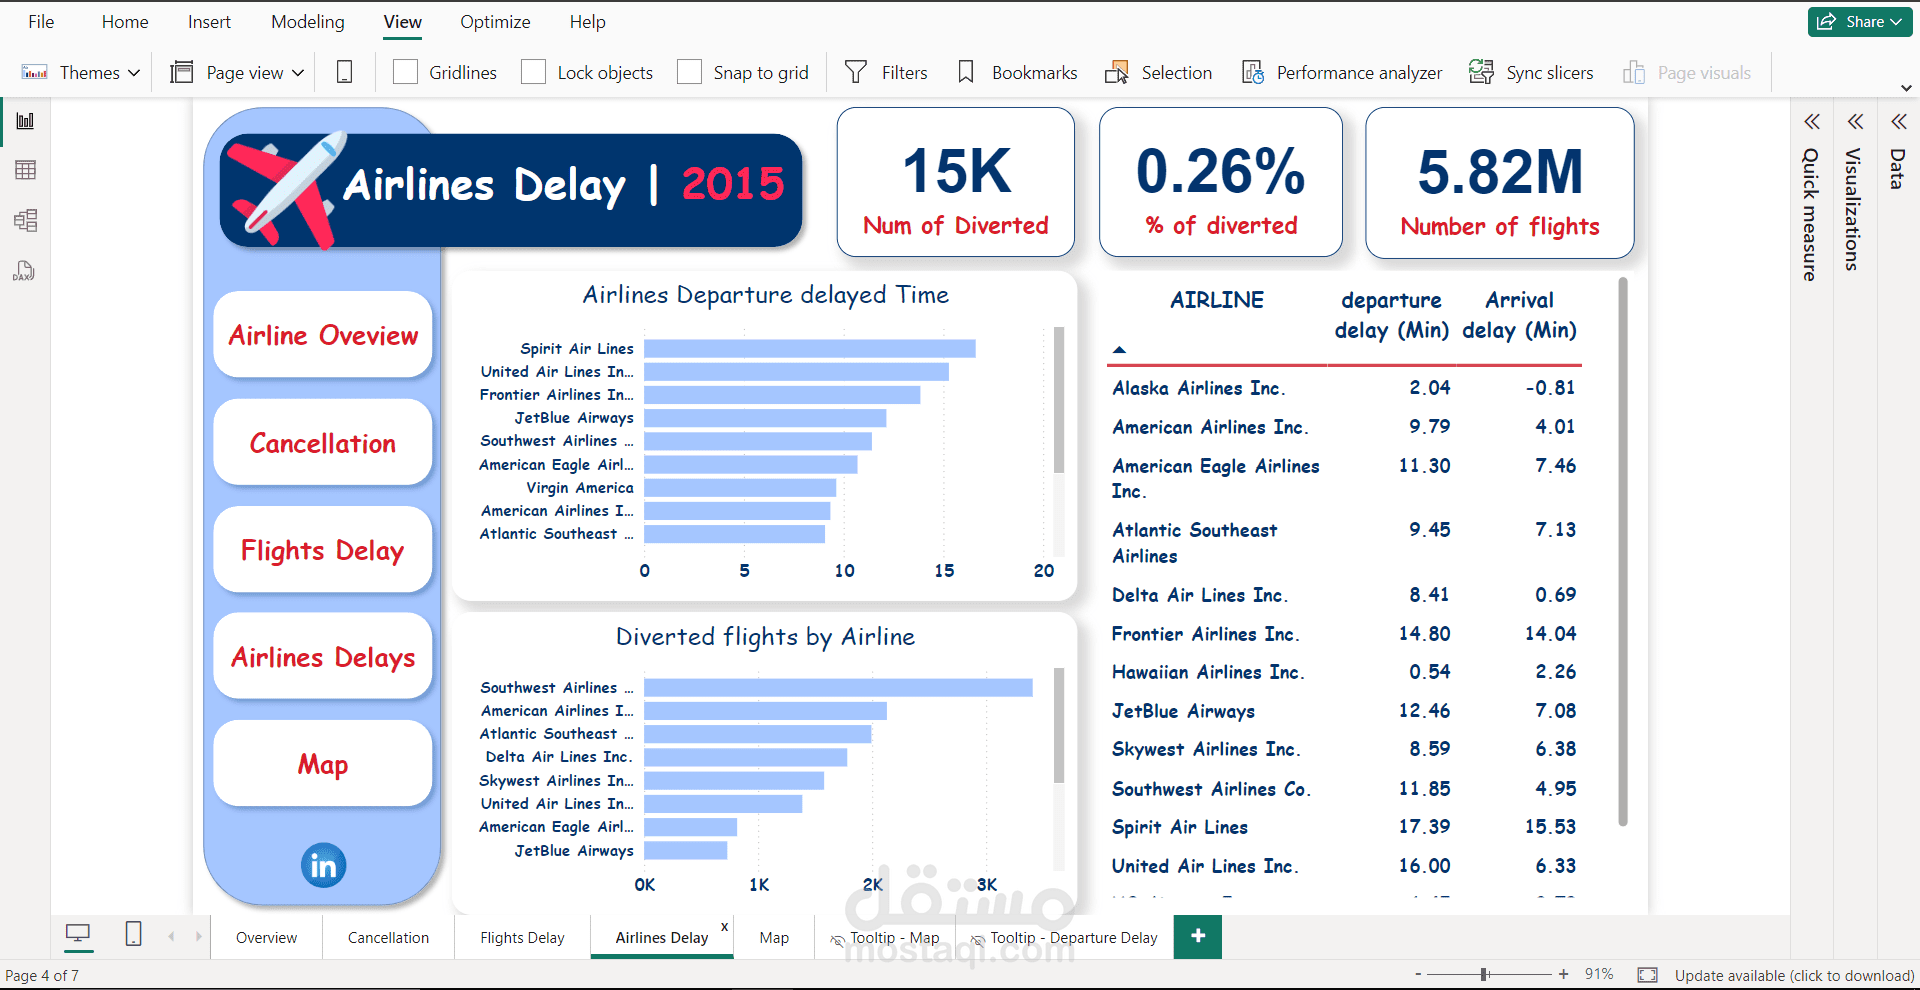
Task: Zoom in with the plus icon
Action: tap(1564, 974)
